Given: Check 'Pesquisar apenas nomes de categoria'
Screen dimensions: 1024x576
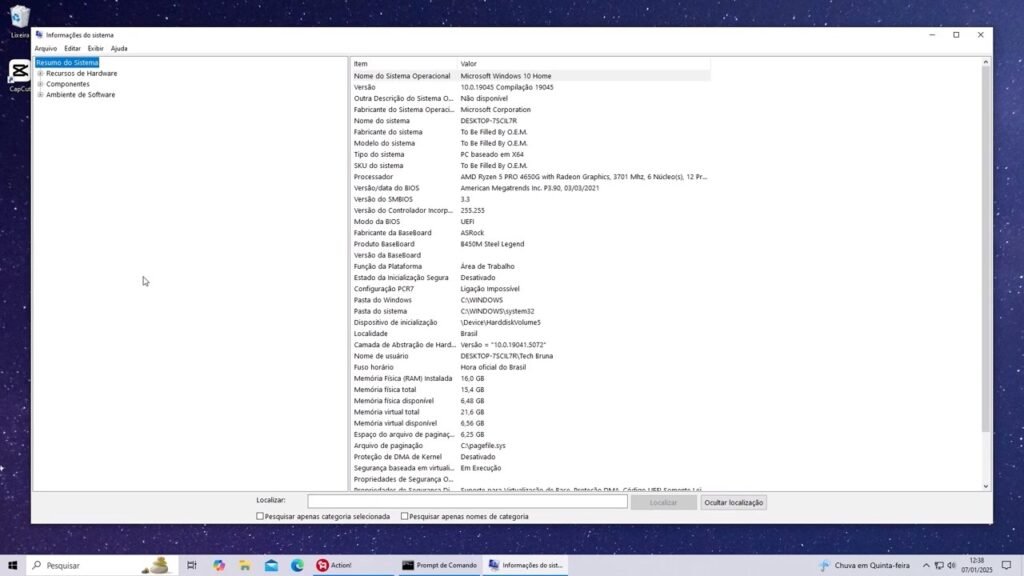Looking at the screenshot, I should [404, 516].
